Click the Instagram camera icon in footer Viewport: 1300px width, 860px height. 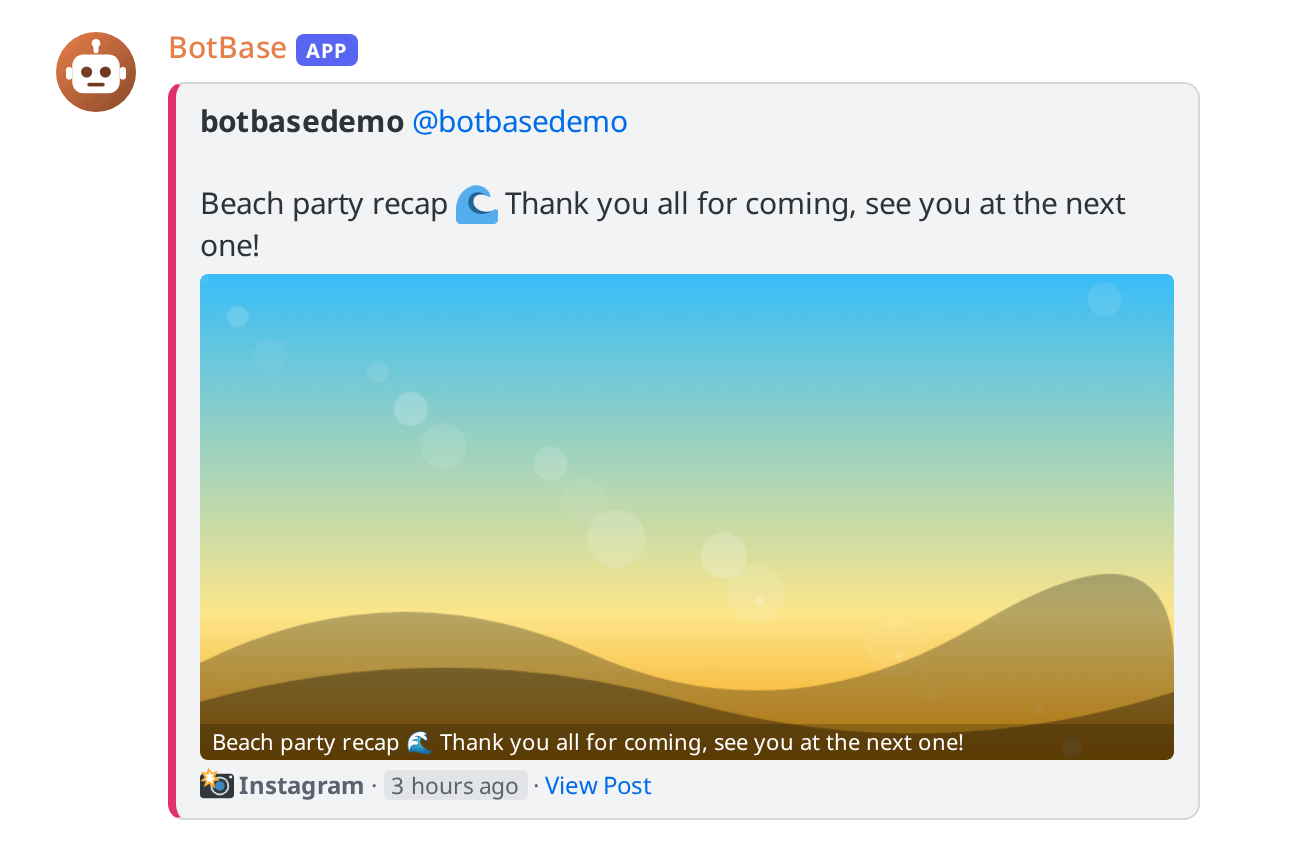(217, 785)
